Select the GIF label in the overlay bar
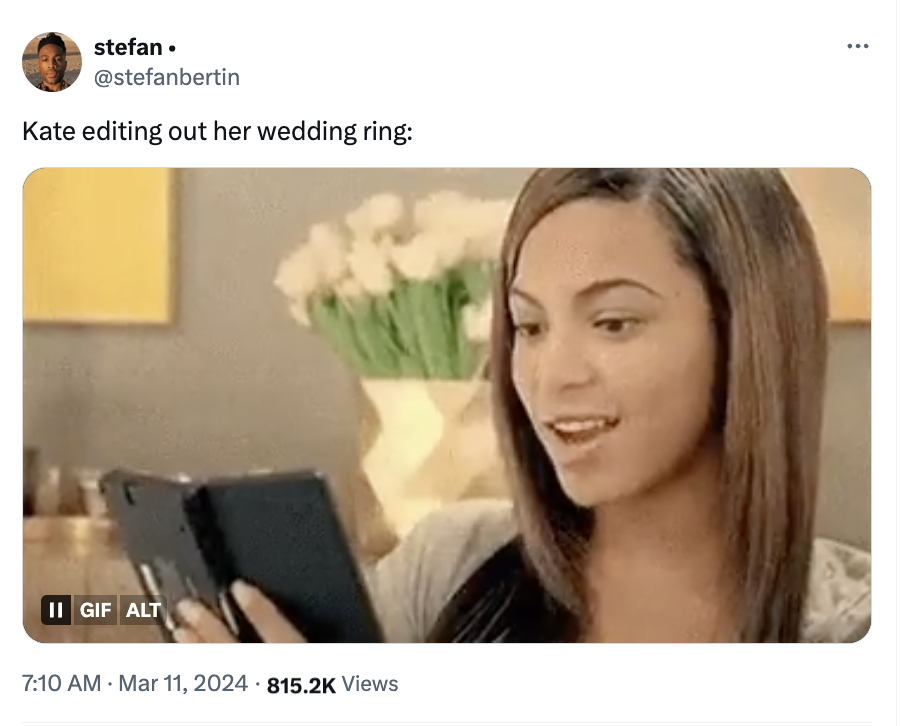This screenshot has height=726, width=901. pyautogui.click(x=96, y=608)
